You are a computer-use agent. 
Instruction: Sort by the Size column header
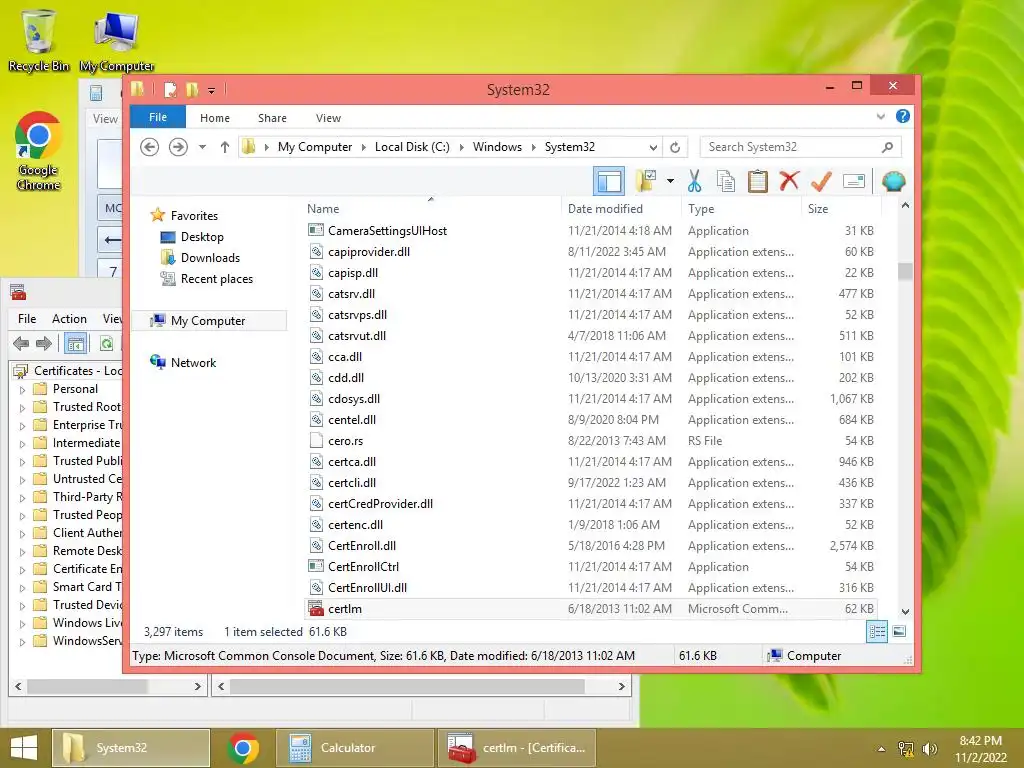(818, 208)
